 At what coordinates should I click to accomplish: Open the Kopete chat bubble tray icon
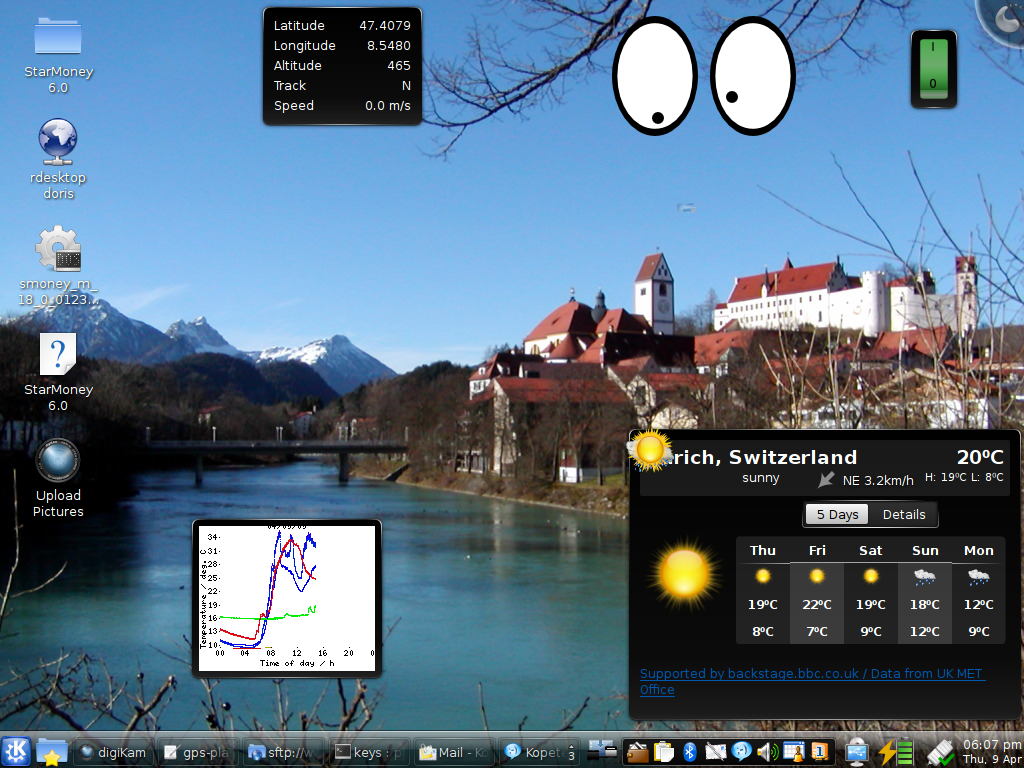click(741, 752)
